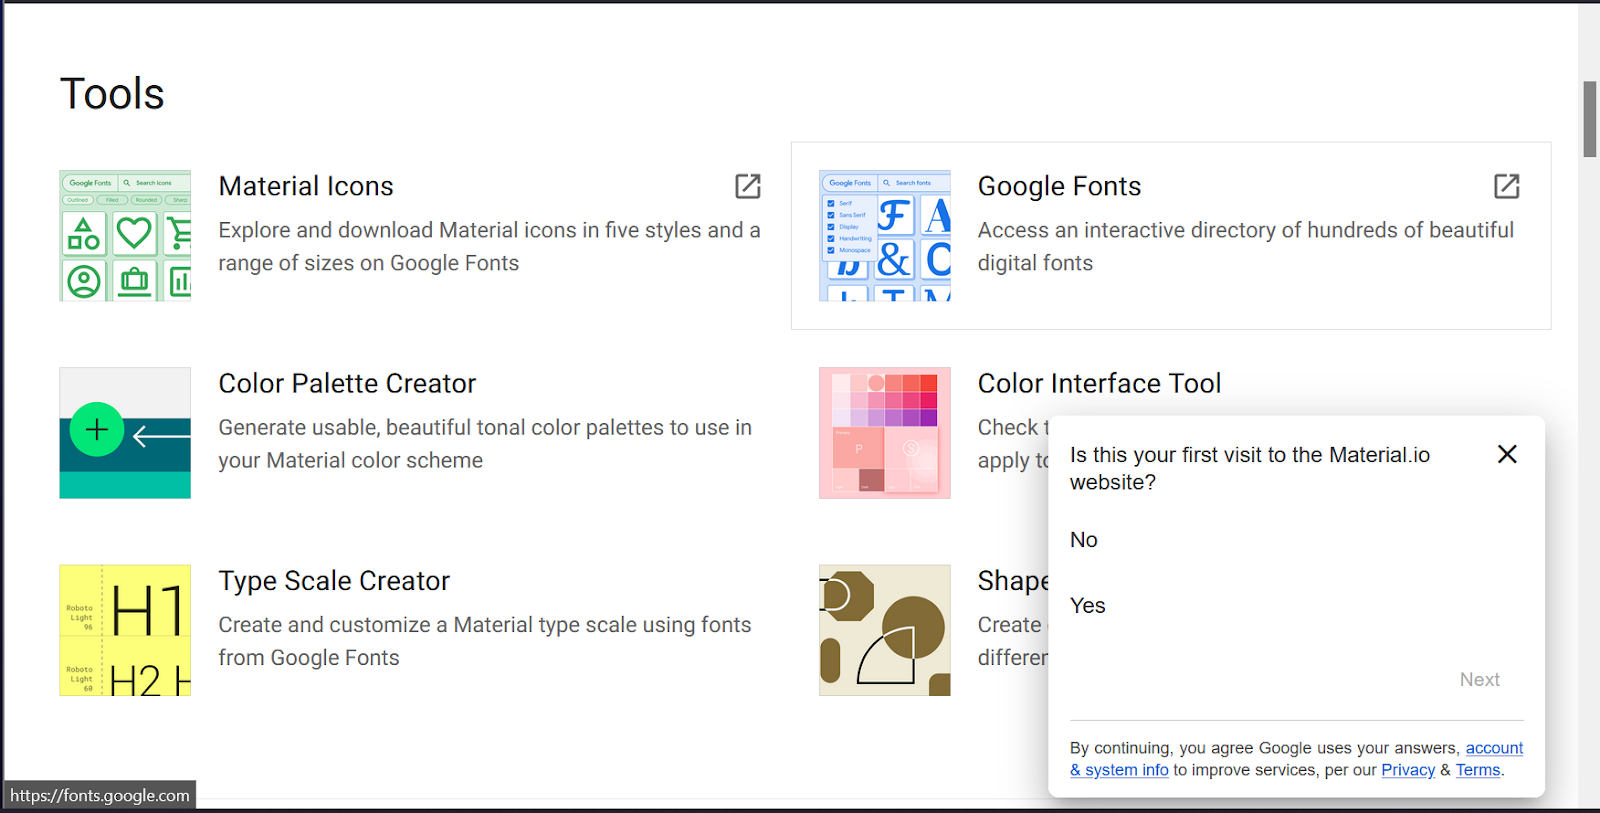
Task: Click the Google Fonts thumbnail image
Action: [x=885, y=236]
